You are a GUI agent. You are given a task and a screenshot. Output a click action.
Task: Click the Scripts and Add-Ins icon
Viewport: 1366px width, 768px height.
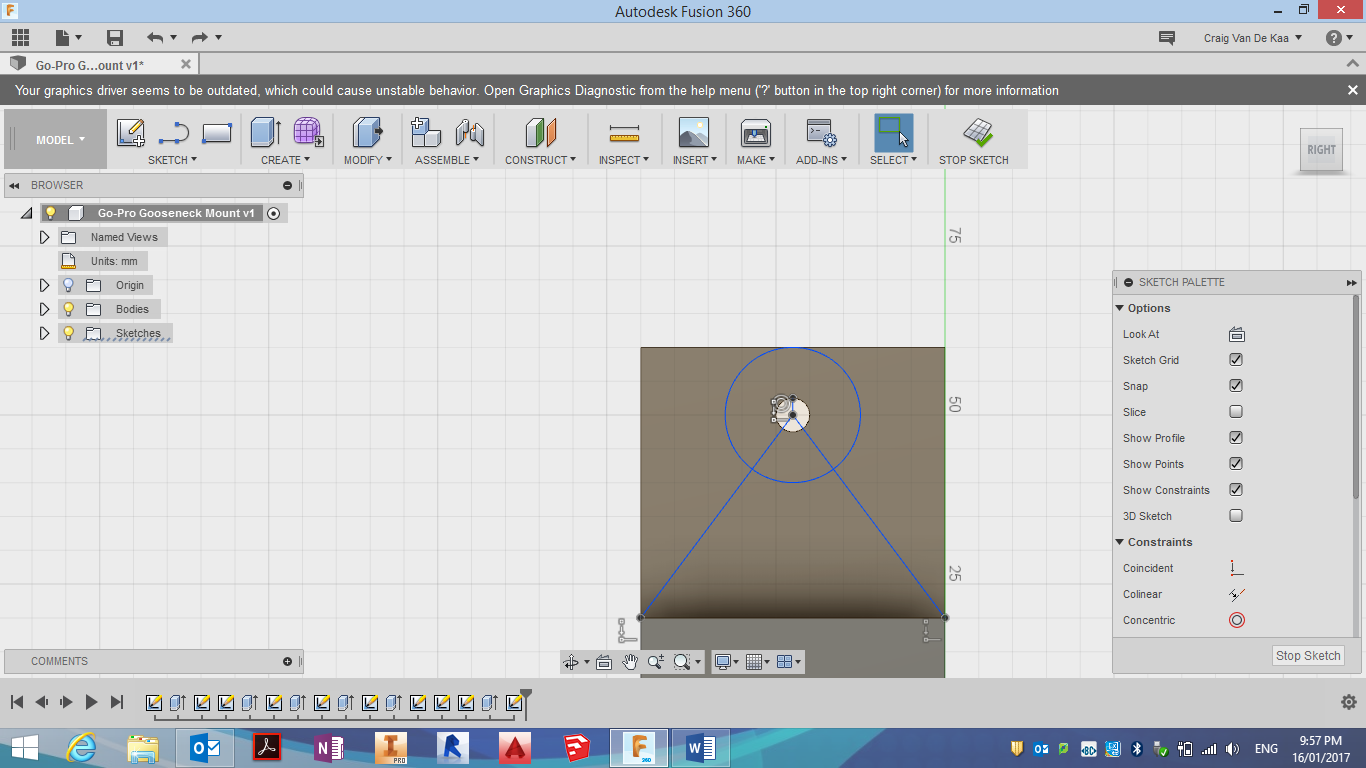pyautogui.click(x=822, y=133)
